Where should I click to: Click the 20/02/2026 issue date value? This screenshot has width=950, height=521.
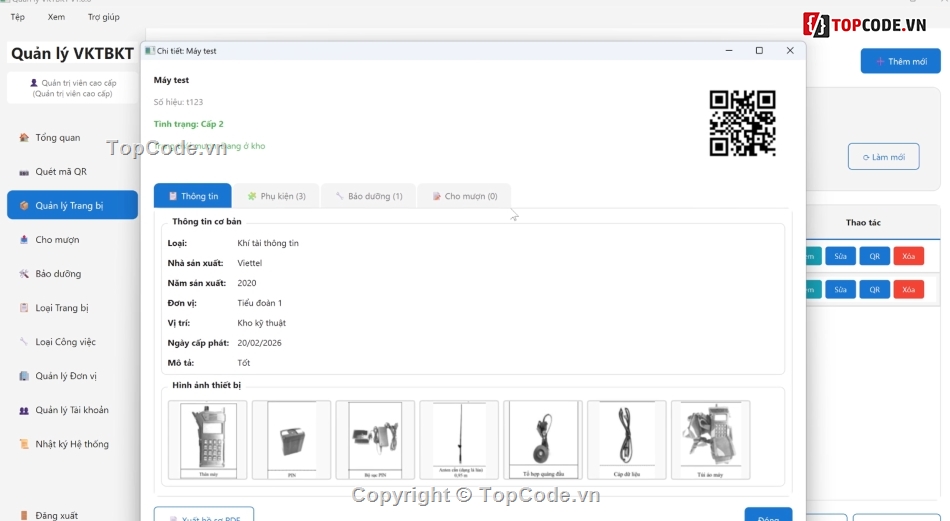point(259,343)
